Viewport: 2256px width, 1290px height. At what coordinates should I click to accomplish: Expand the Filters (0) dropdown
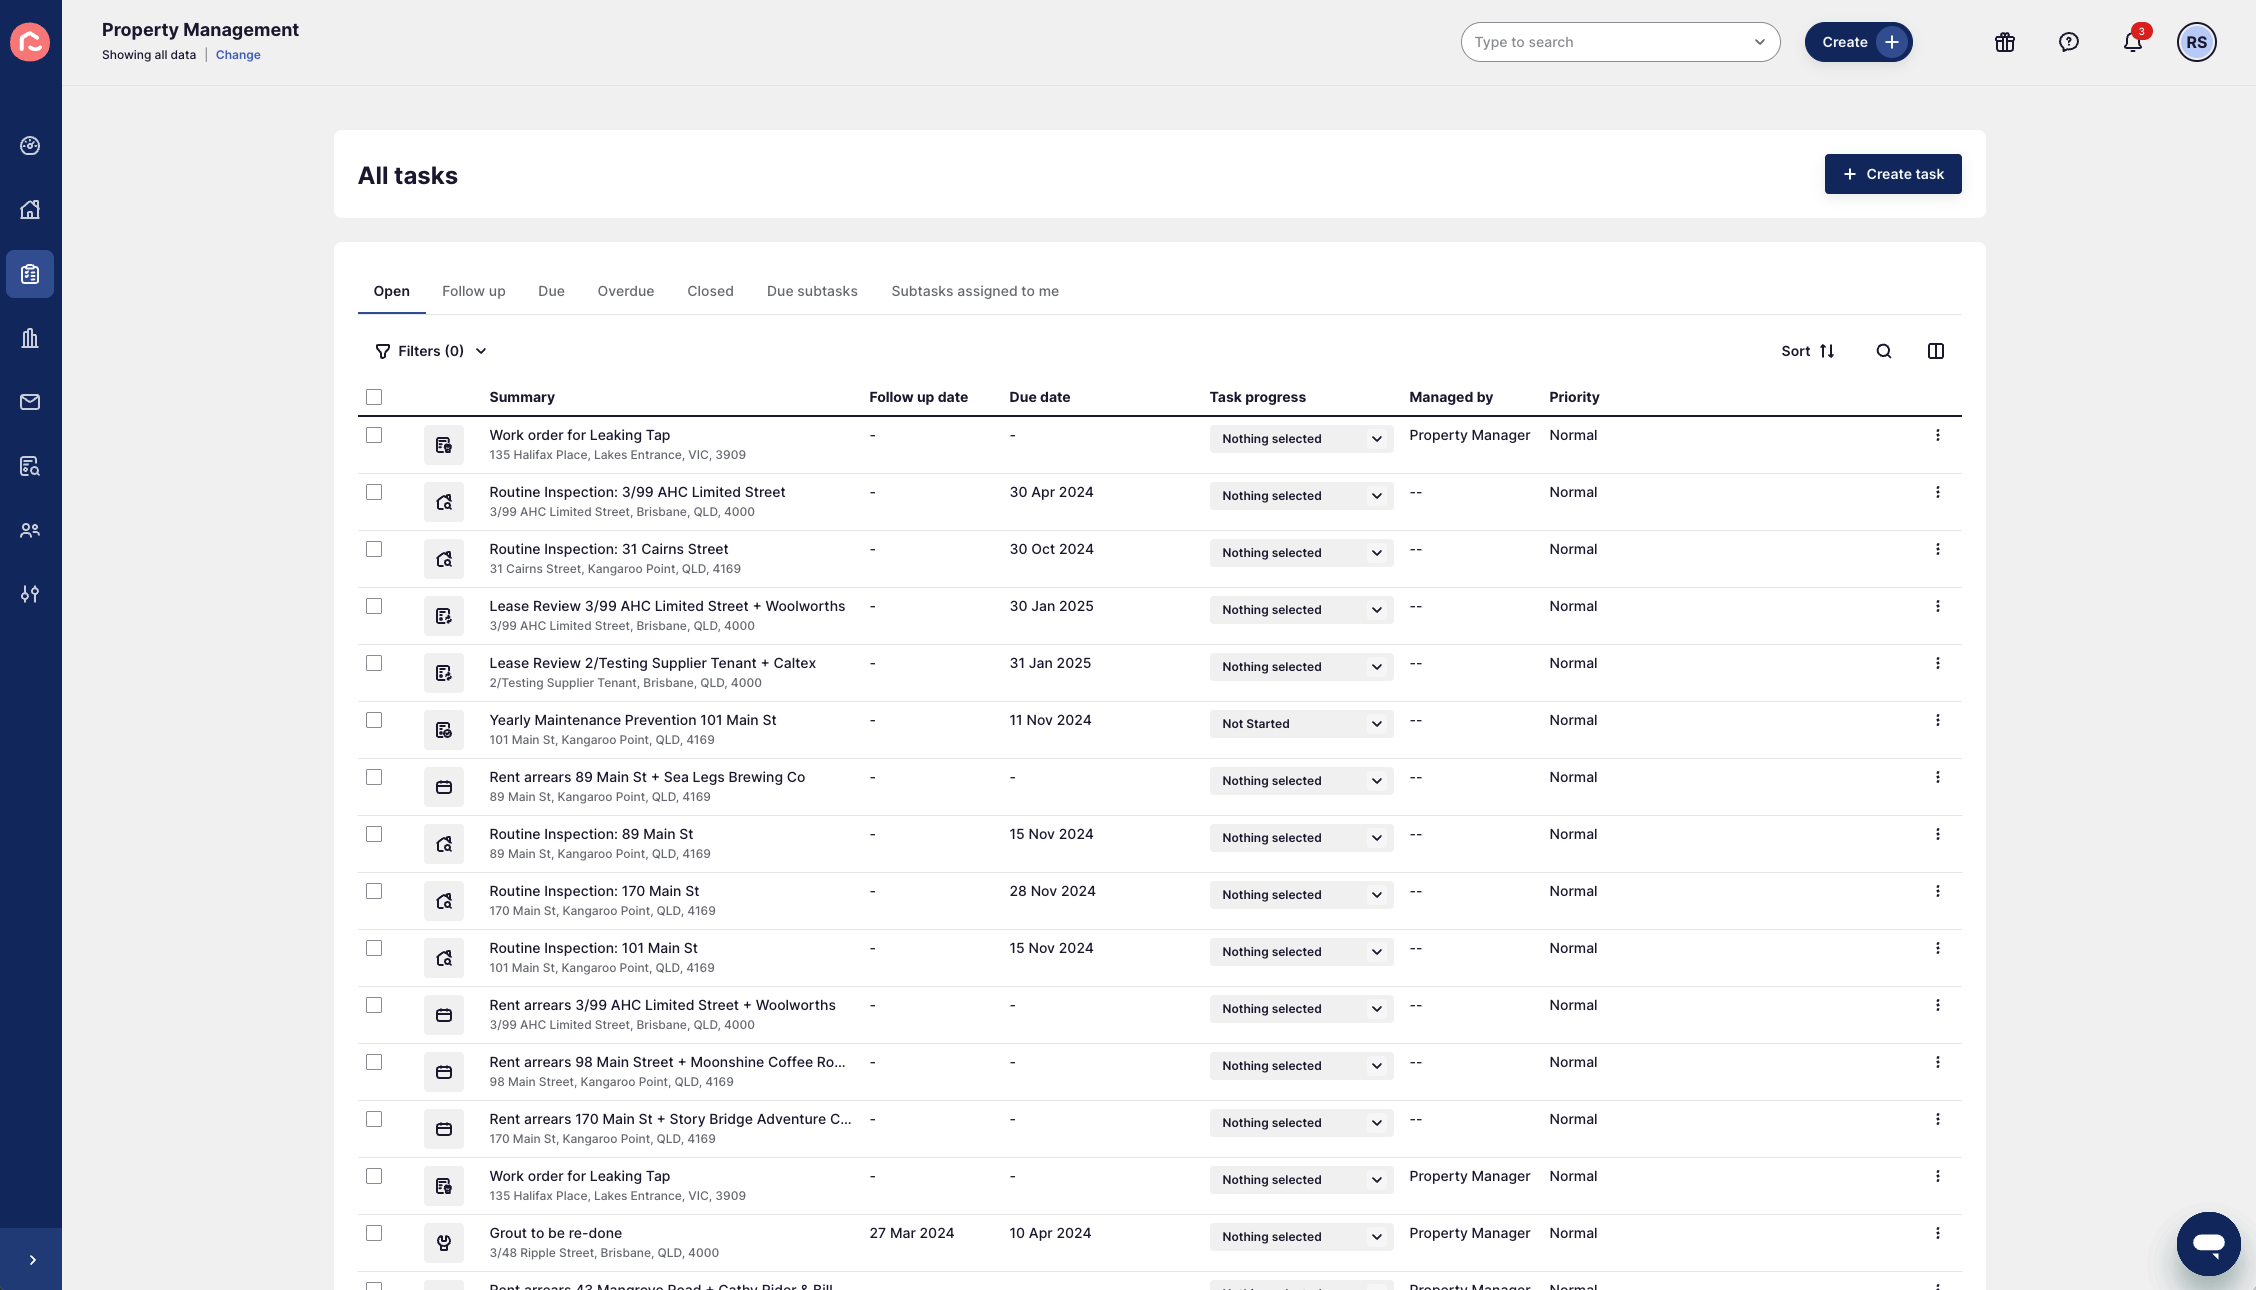(x=430, y=351)
